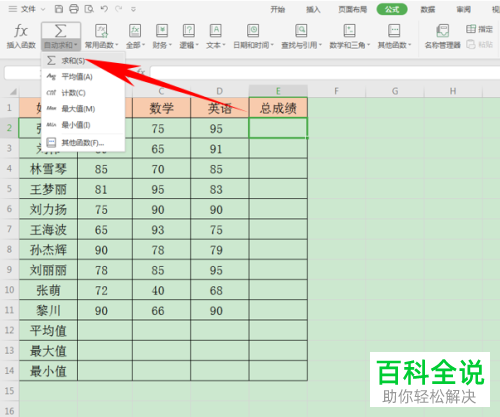Open the Math and Trig functions icon

(349, 31)
